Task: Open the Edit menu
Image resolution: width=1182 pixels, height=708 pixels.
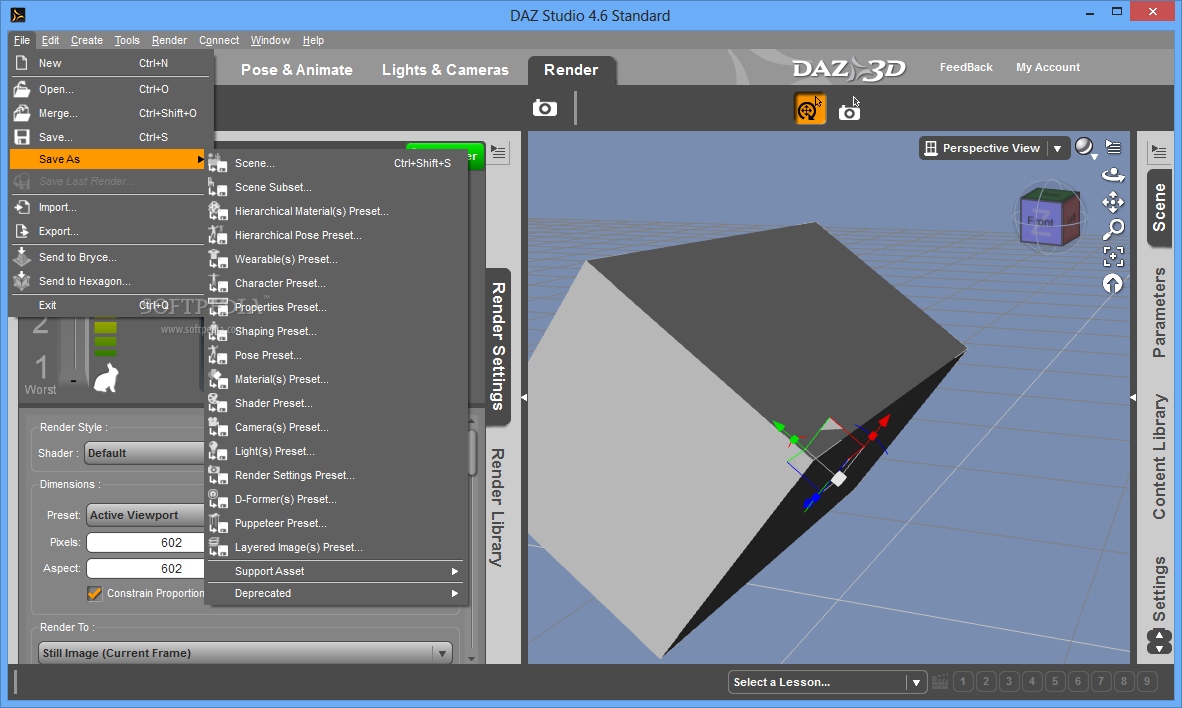Action: (51, 41)
